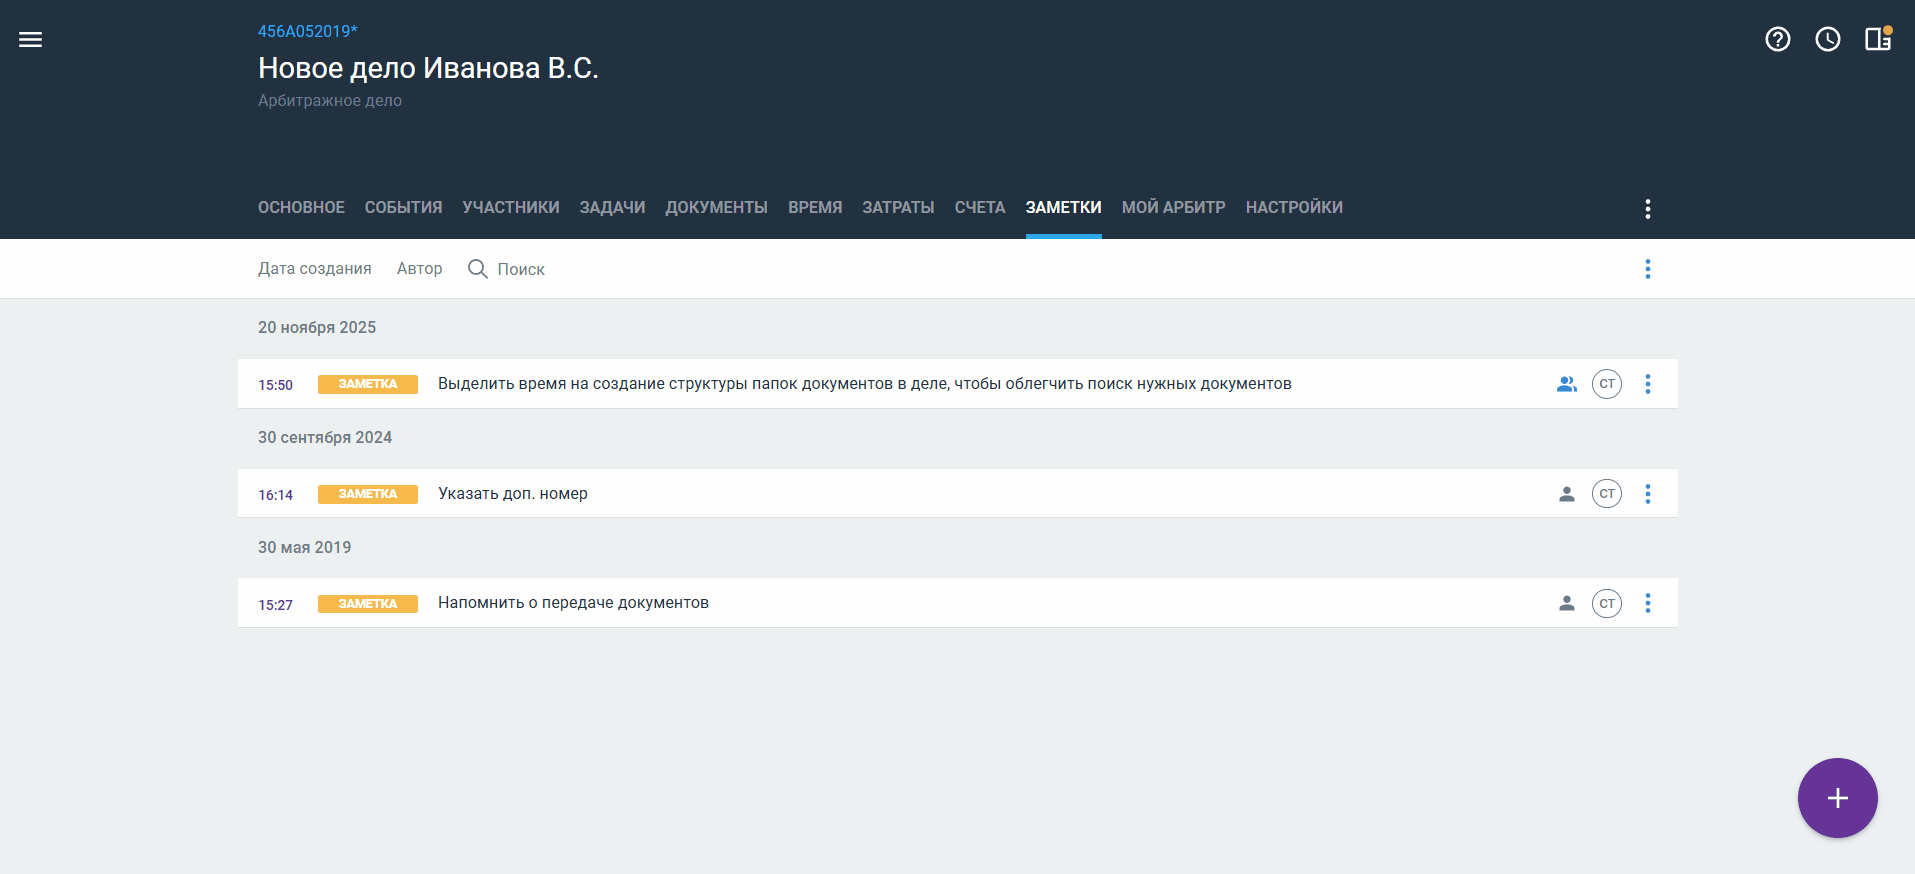Screen dimensions: 1915x874
Task: Click shared users icon on 15:50 note
Action: pos(1566,384)
